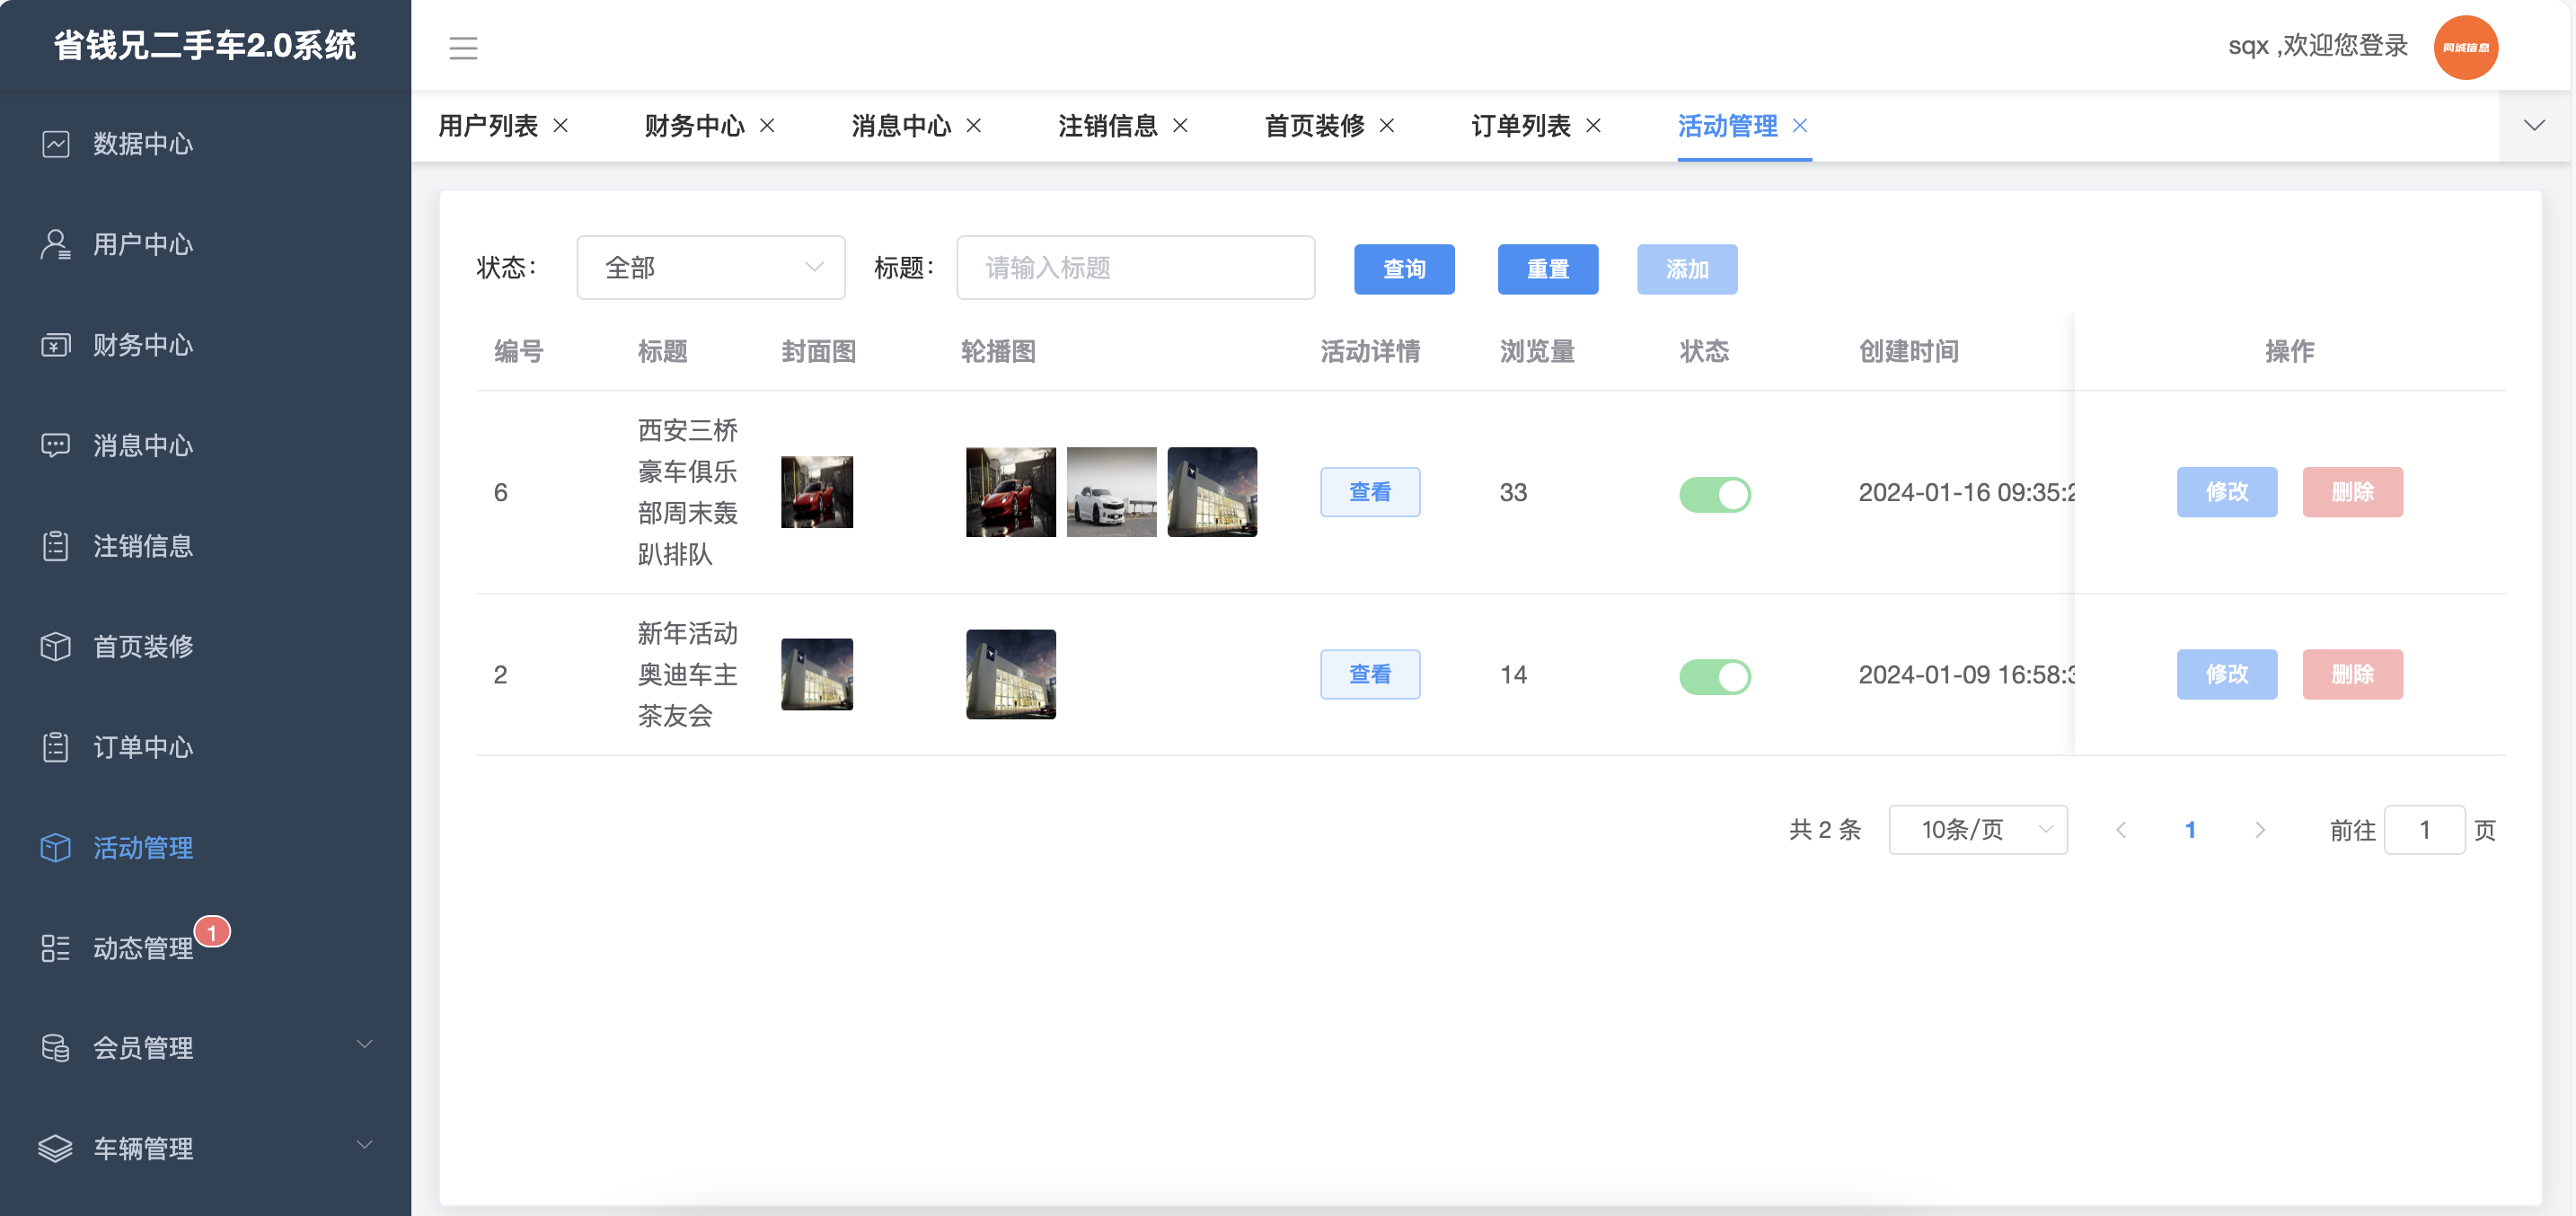Switch to the 订单列表 tab
The width and height of the screenshot is (2576, 1216).
pyautogui.click(x=1521, y=125)
